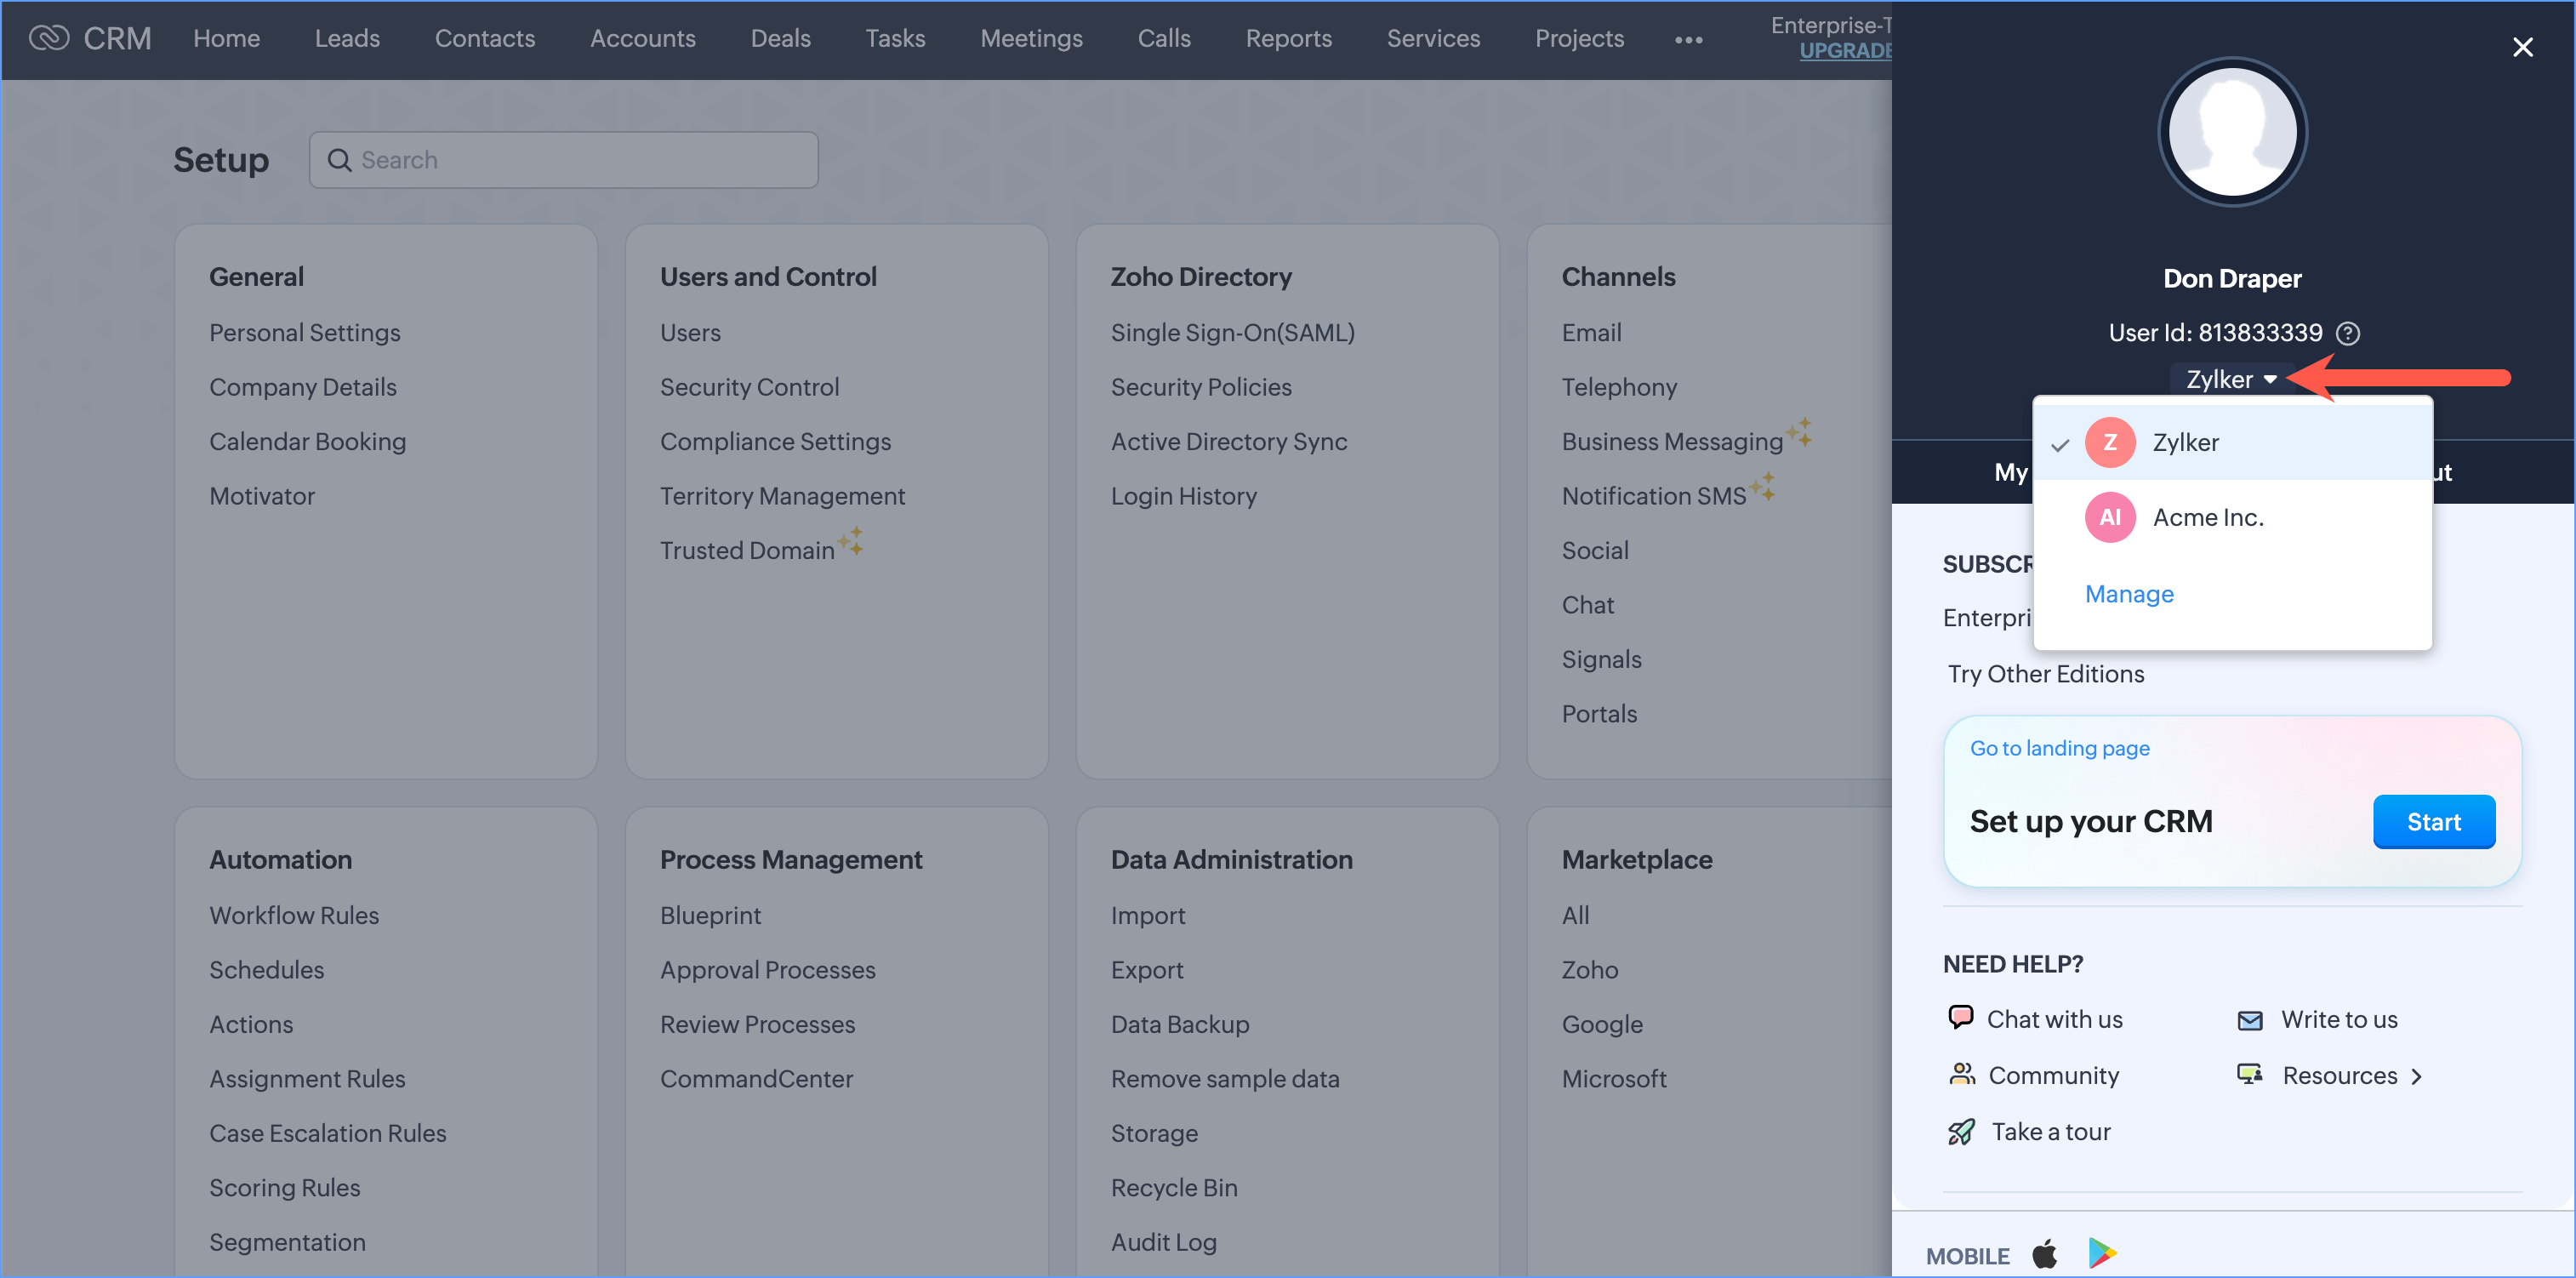The width and height of the screenshot is (2576, 1278).
Task: Click the Manage organizations link
Action: point(2129,594)
